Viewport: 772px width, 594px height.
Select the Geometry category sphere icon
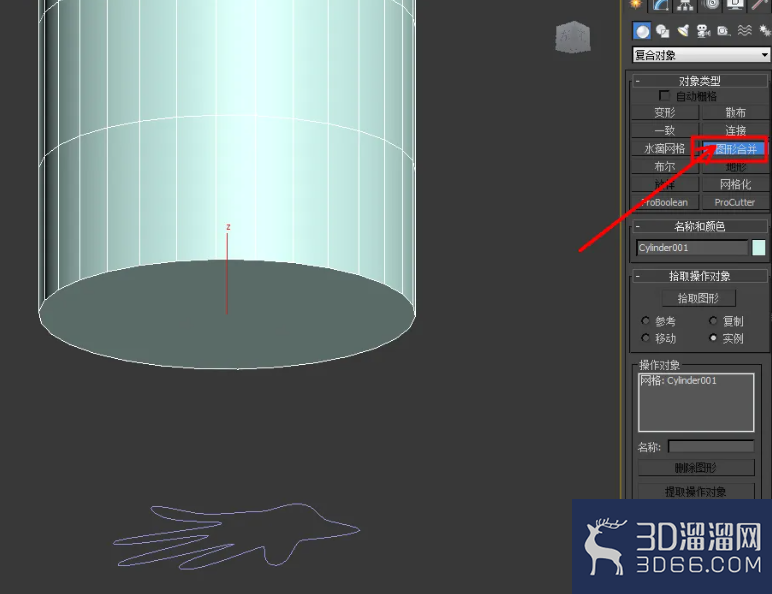click(642, 31)
